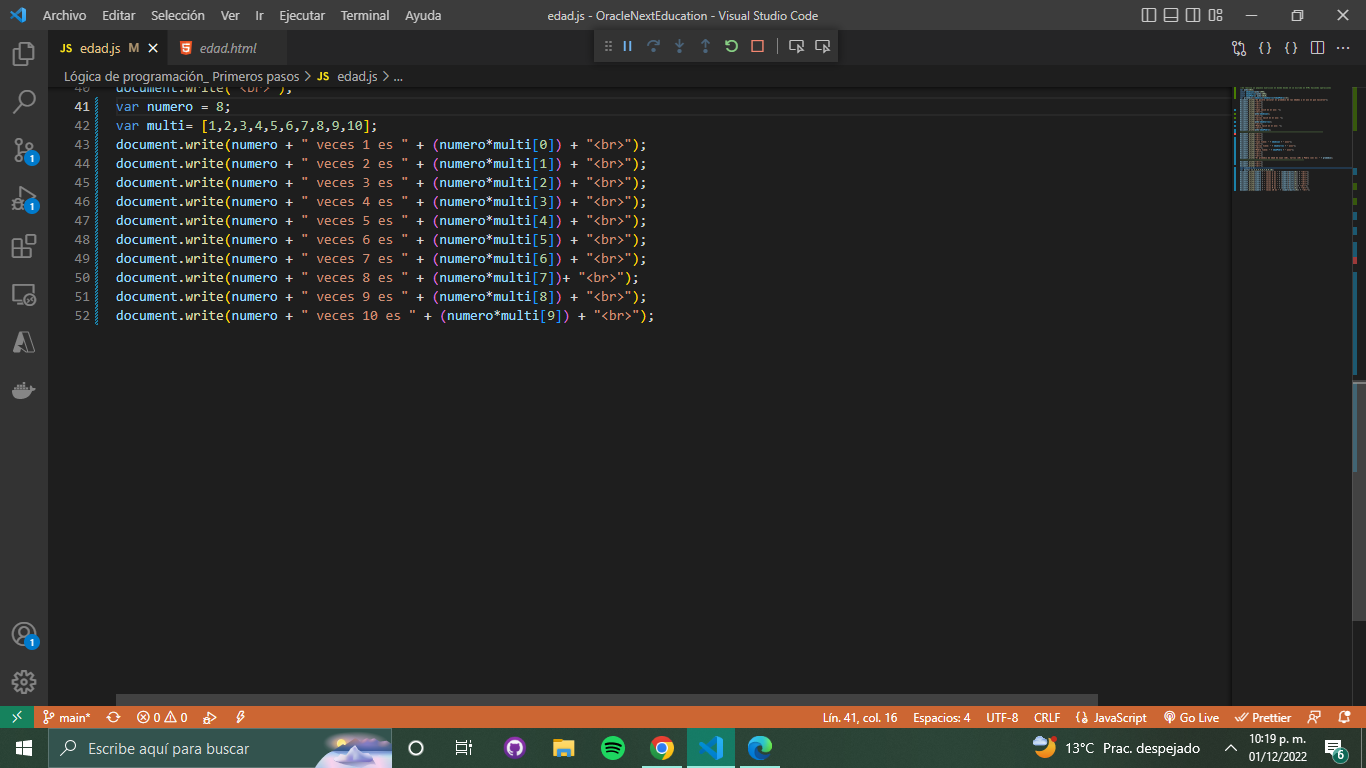1366x768 pixels.
Task: Open the Terminal menu
Action: 364,15
